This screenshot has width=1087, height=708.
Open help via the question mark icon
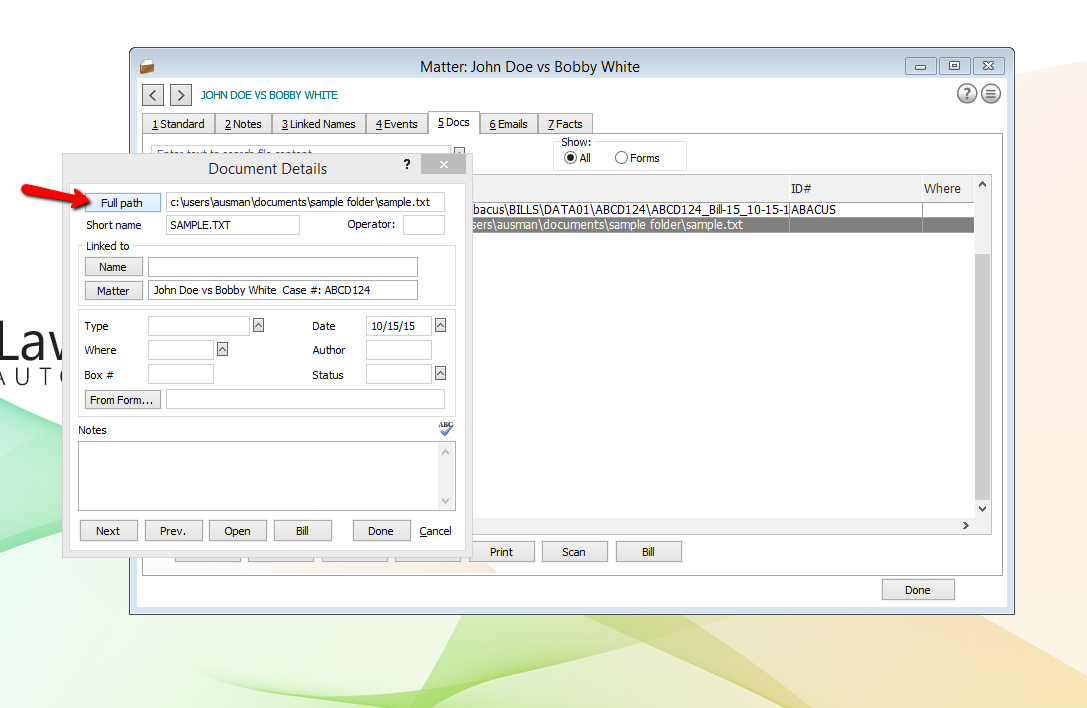(x=966, y=93)
